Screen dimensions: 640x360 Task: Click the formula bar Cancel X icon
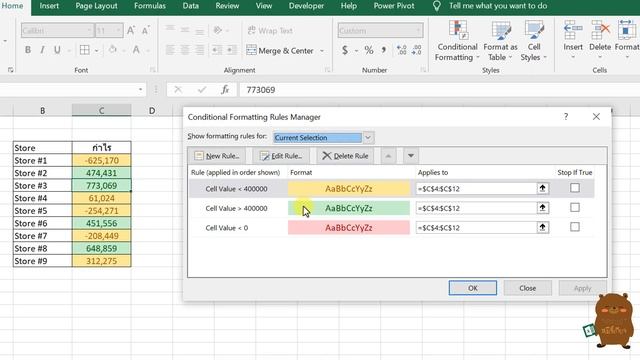click(x=178, y=90)
